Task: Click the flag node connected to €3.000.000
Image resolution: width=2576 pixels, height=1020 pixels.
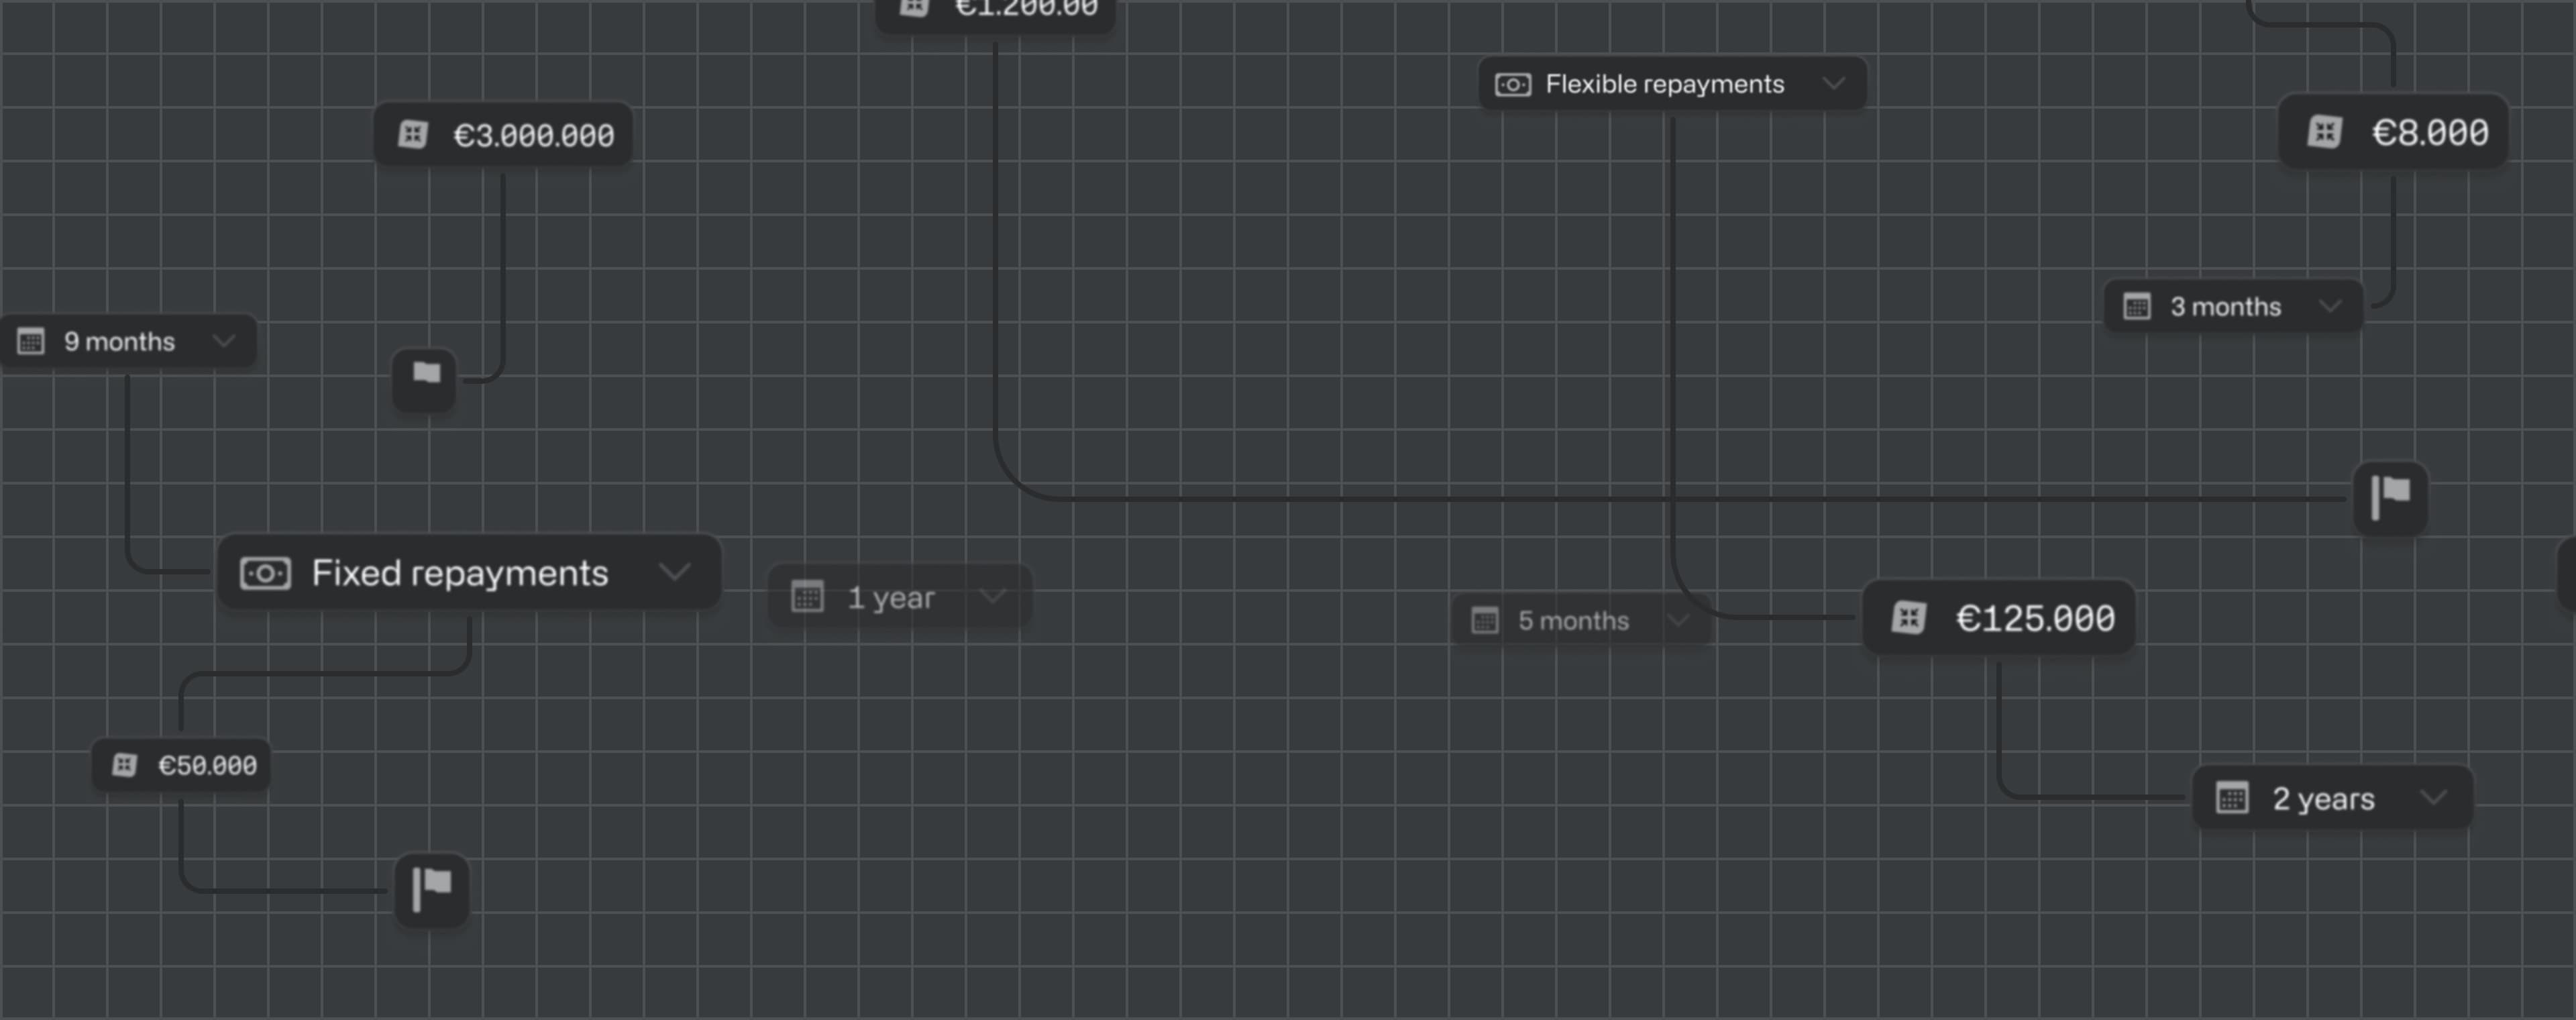Action: click(x=425, y=377)
